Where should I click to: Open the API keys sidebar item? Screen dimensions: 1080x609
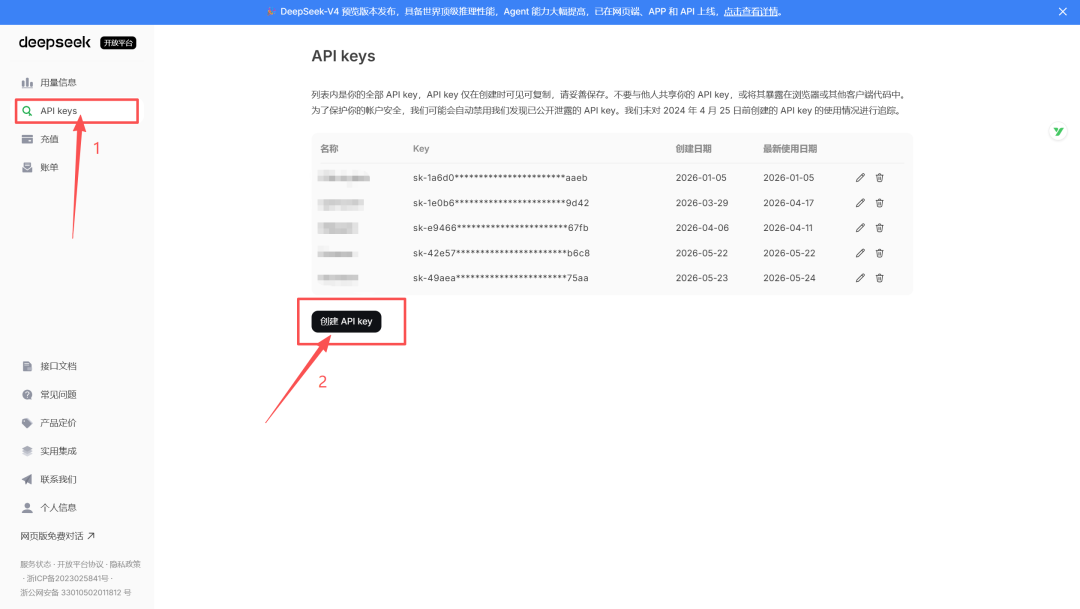tap(76, 111)
